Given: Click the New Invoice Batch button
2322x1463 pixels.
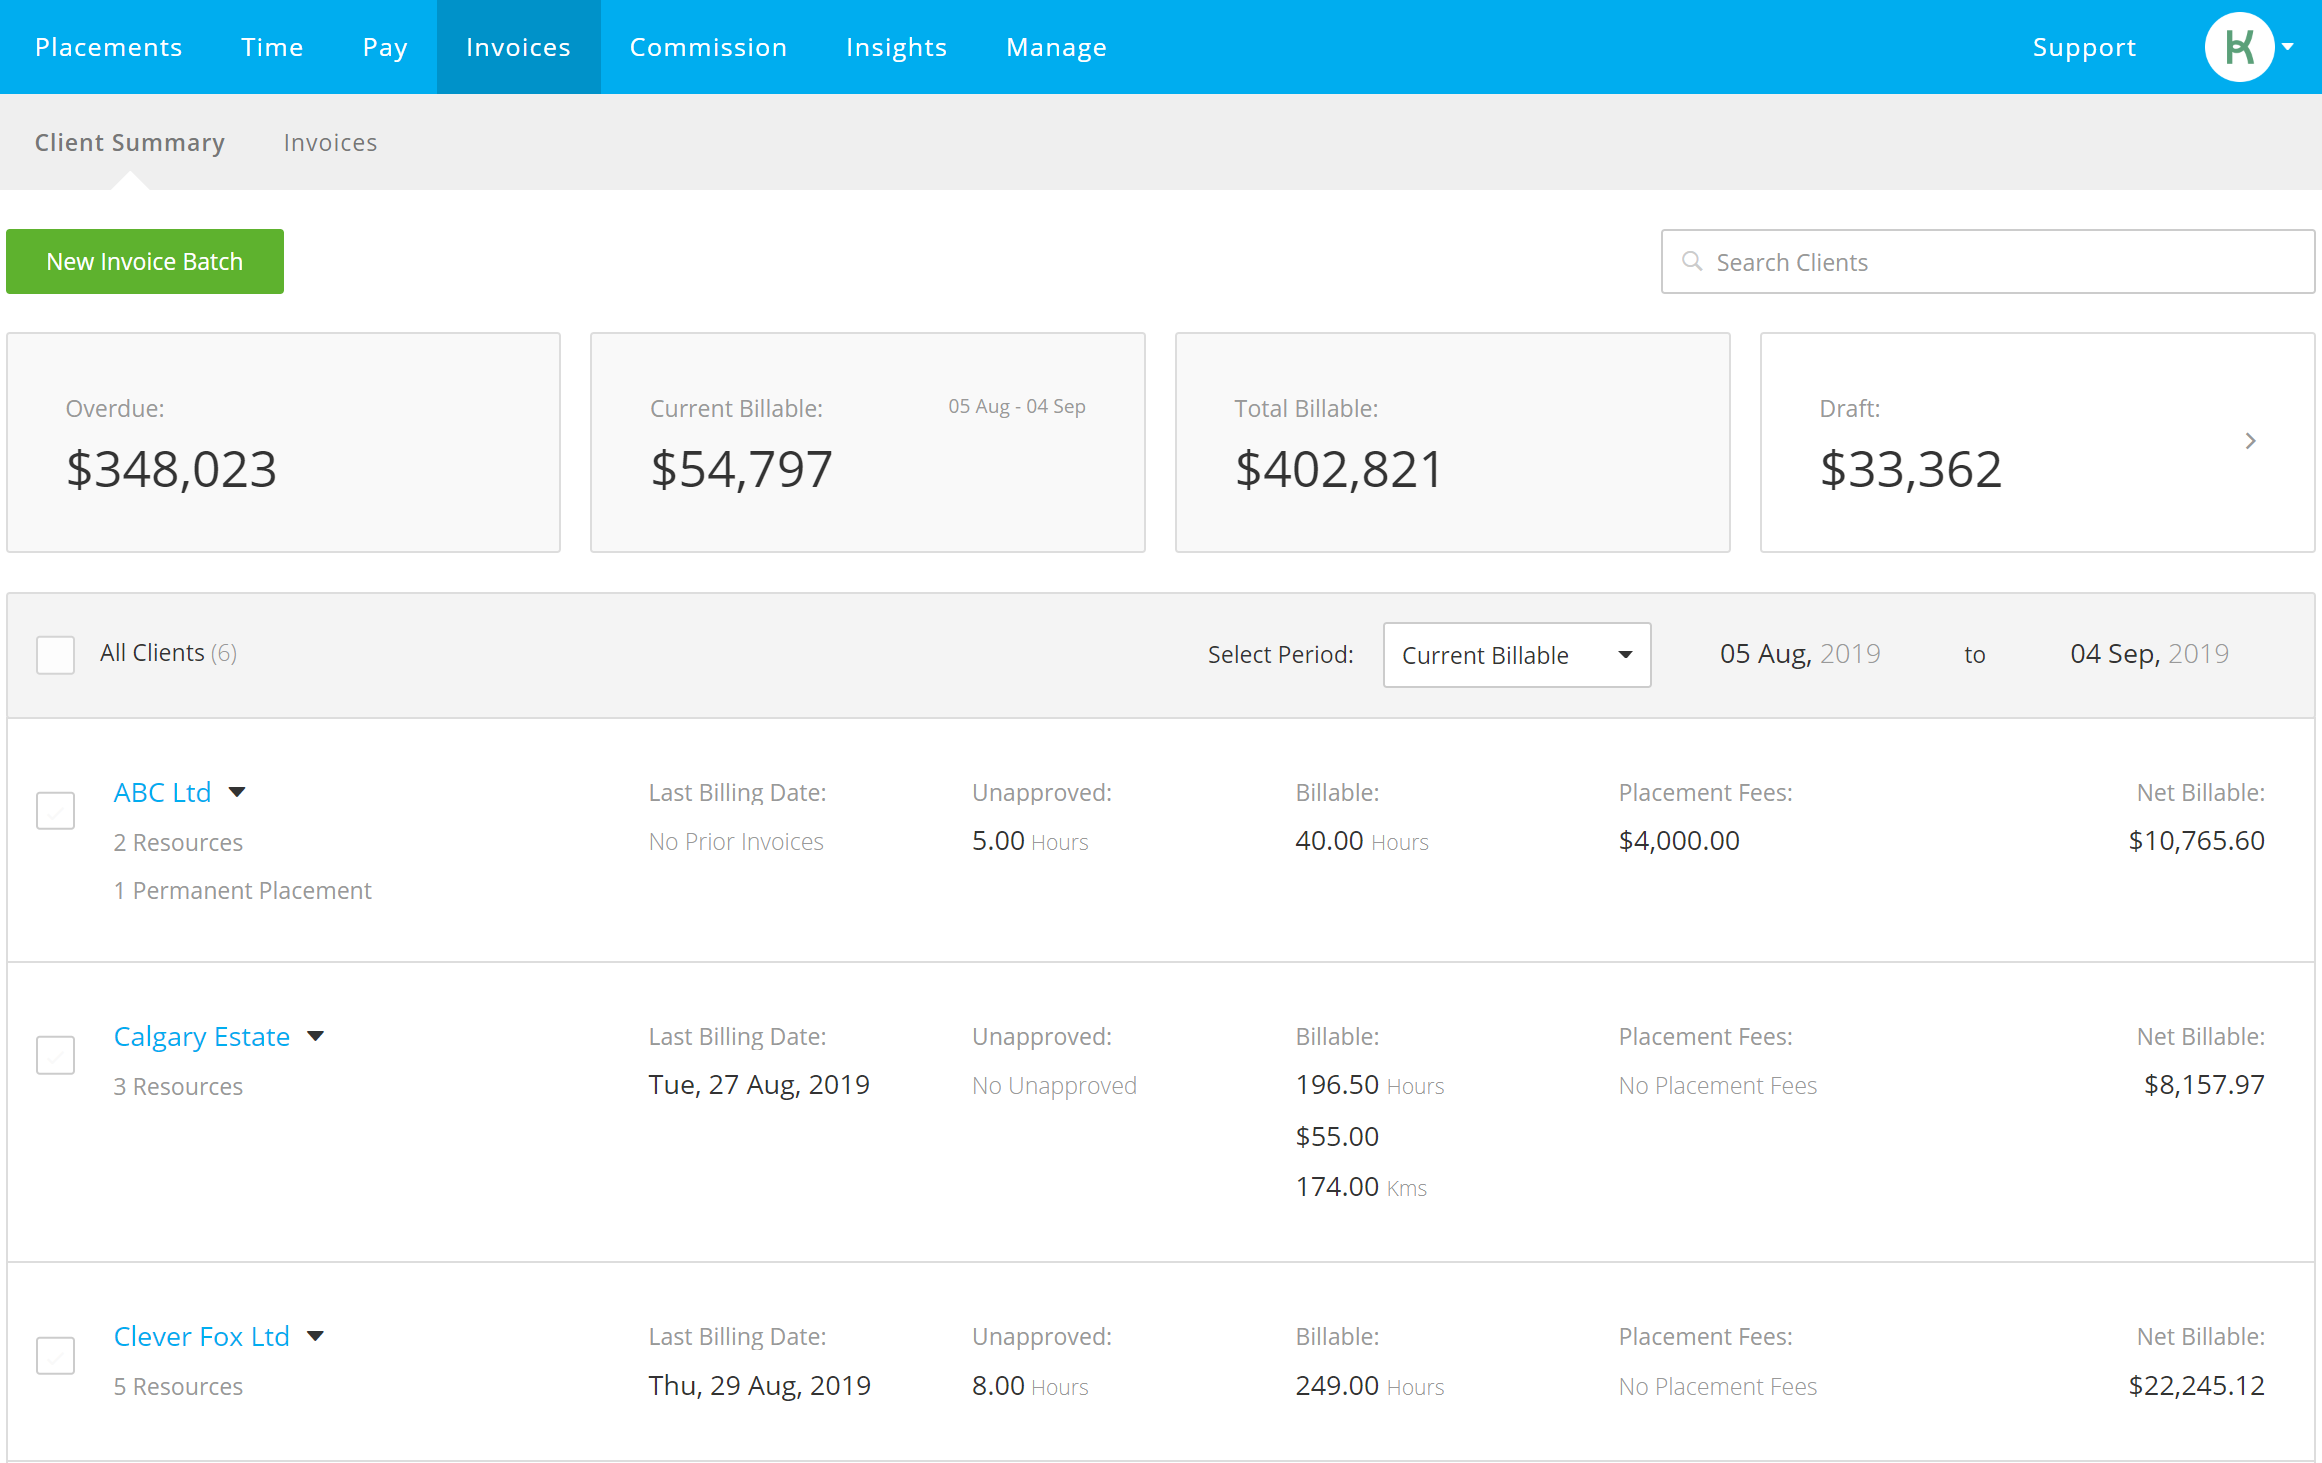Looking at the screenshot, I should coord(145,261).
